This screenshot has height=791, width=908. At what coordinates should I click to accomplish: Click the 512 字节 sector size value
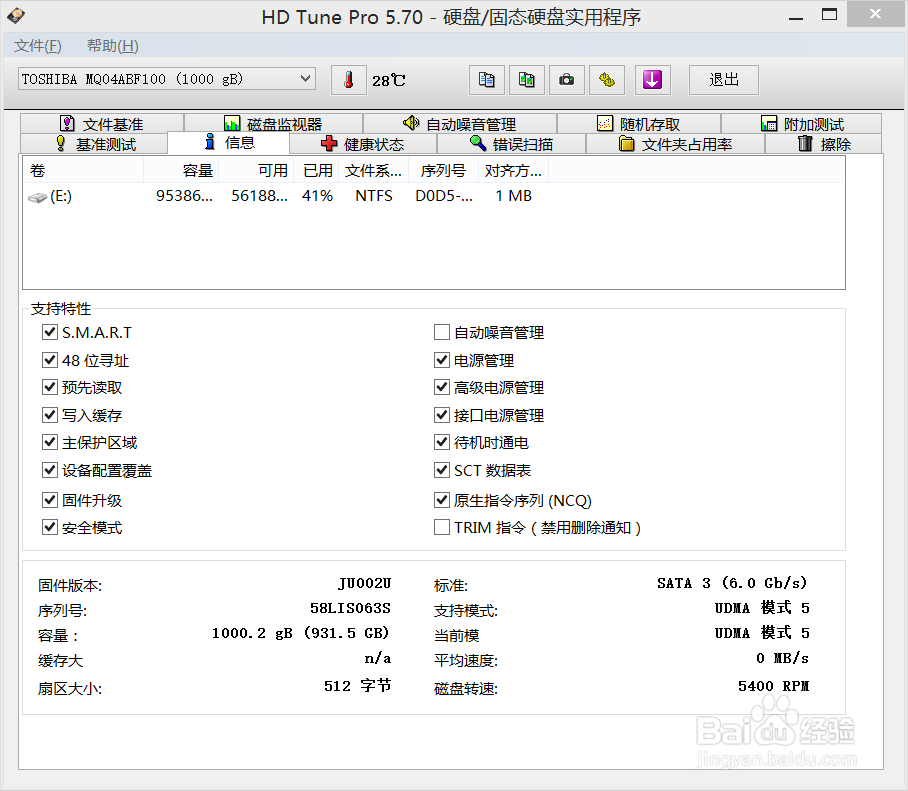click(x=358, y=686)
